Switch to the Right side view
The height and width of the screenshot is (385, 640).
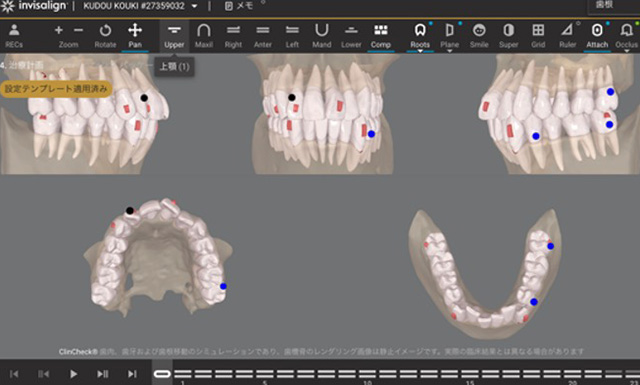tap(233, 36)
